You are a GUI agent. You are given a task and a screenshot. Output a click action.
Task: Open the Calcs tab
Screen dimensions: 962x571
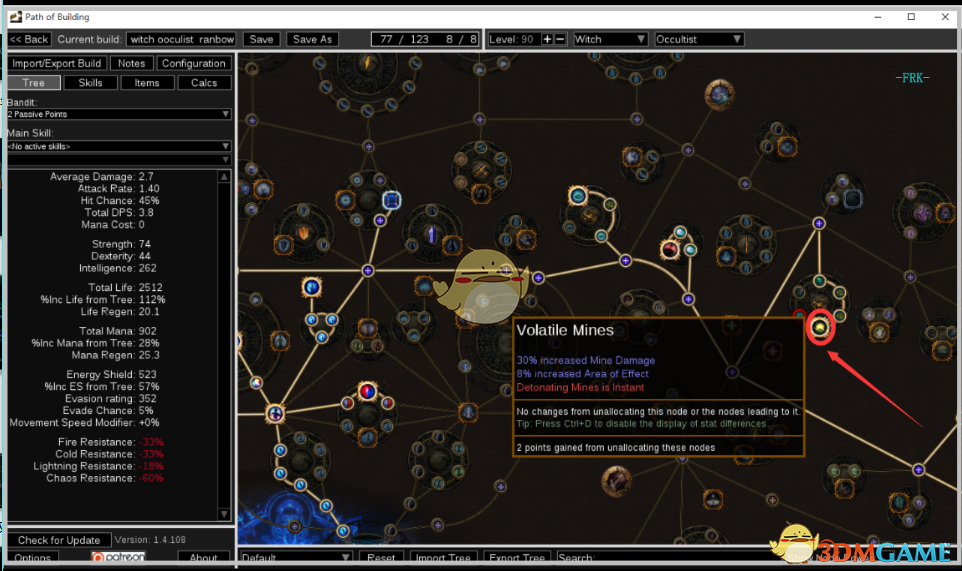click(204, 83)
